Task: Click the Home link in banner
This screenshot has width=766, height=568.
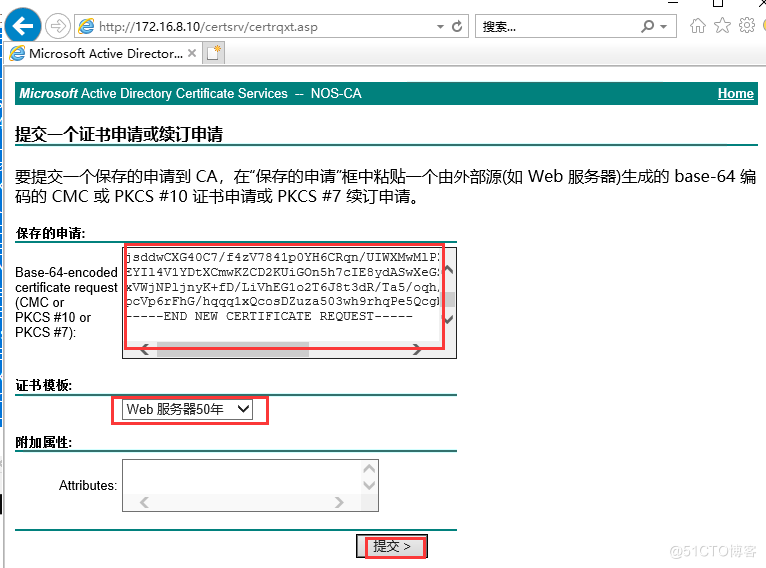Action: (735, 93)
